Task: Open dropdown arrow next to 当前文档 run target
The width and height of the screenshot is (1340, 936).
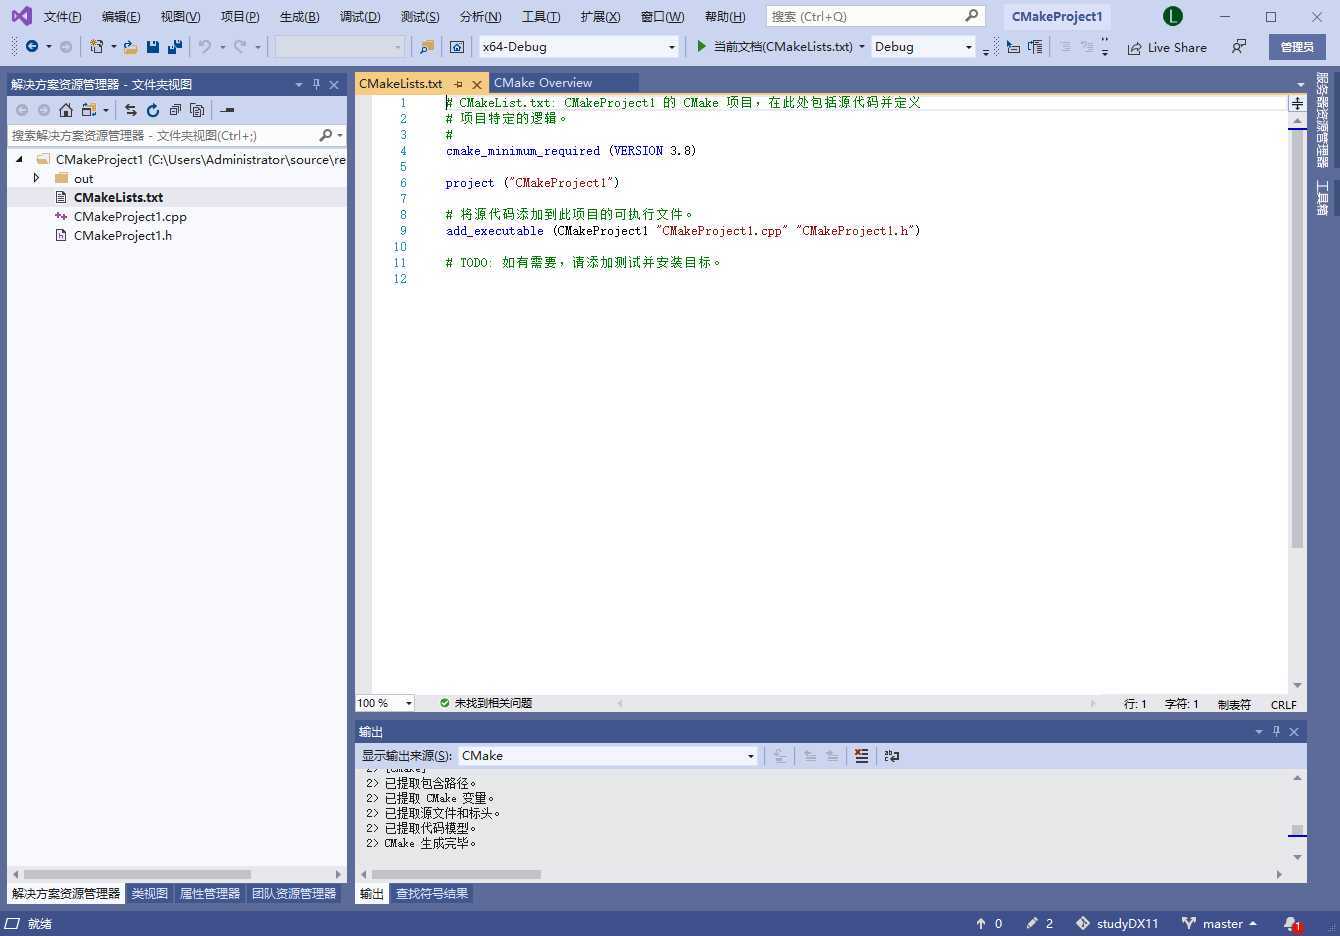Action: [x=862, y=47]
